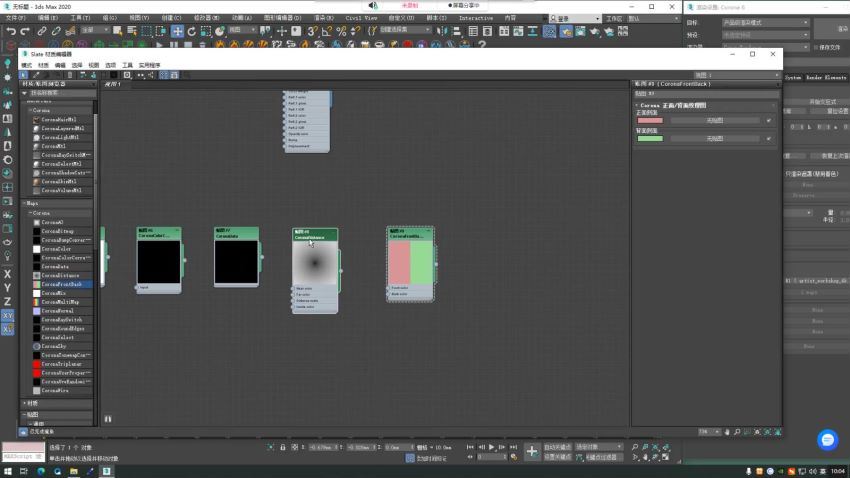Open the selection filter dropdown
Viewport: 850px width, 478px height.
(95, 30)
